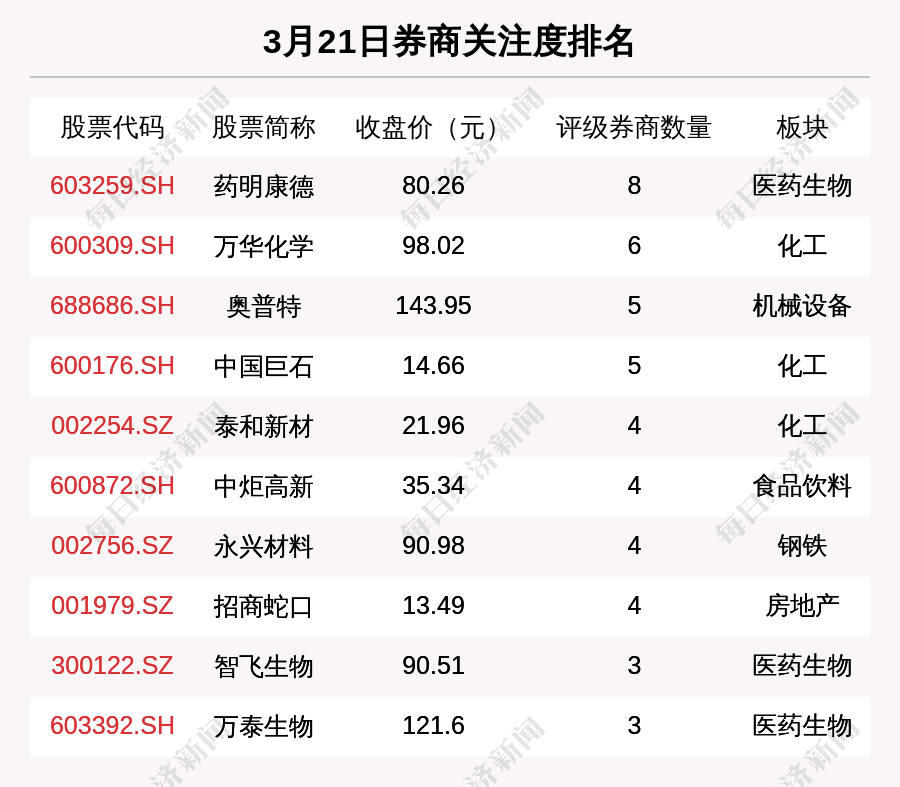Select the stock name 奥普特

coord(263,306)
